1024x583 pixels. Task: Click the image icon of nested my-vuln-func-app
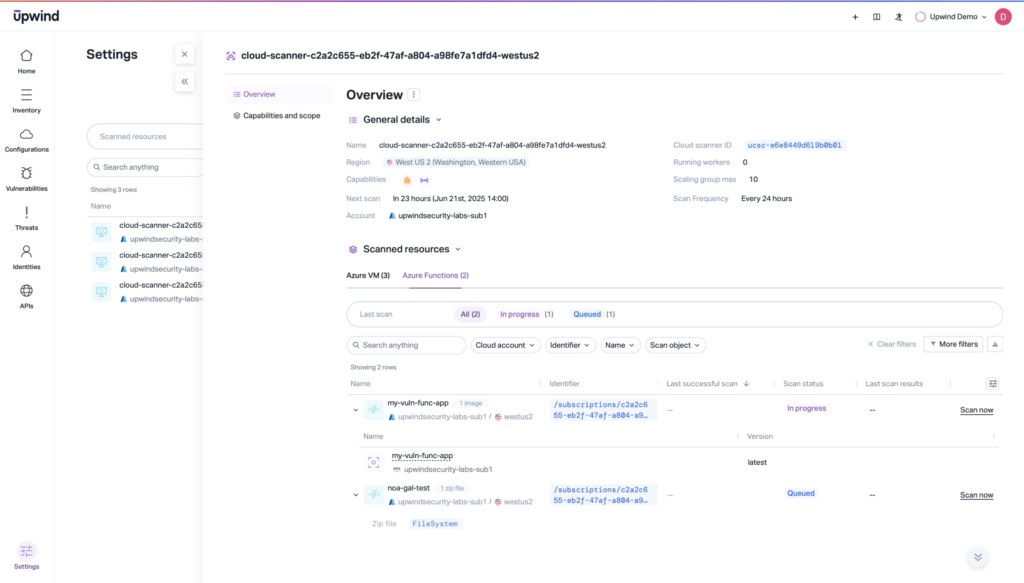374,462
